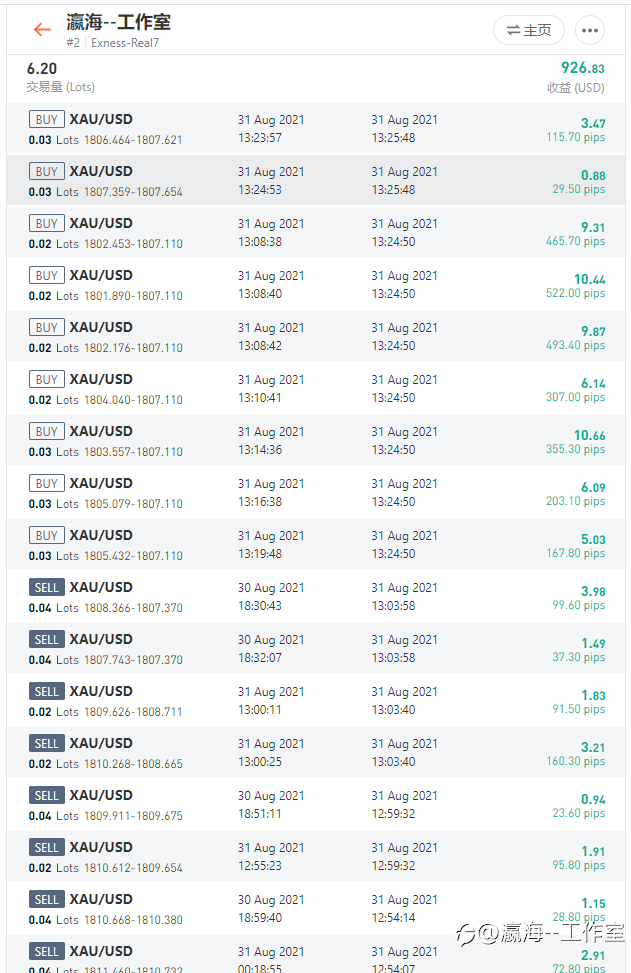Select the trade opened at 13:10:41
The image size is (631, 973).
pyautogui.click(x=316, y=388)
